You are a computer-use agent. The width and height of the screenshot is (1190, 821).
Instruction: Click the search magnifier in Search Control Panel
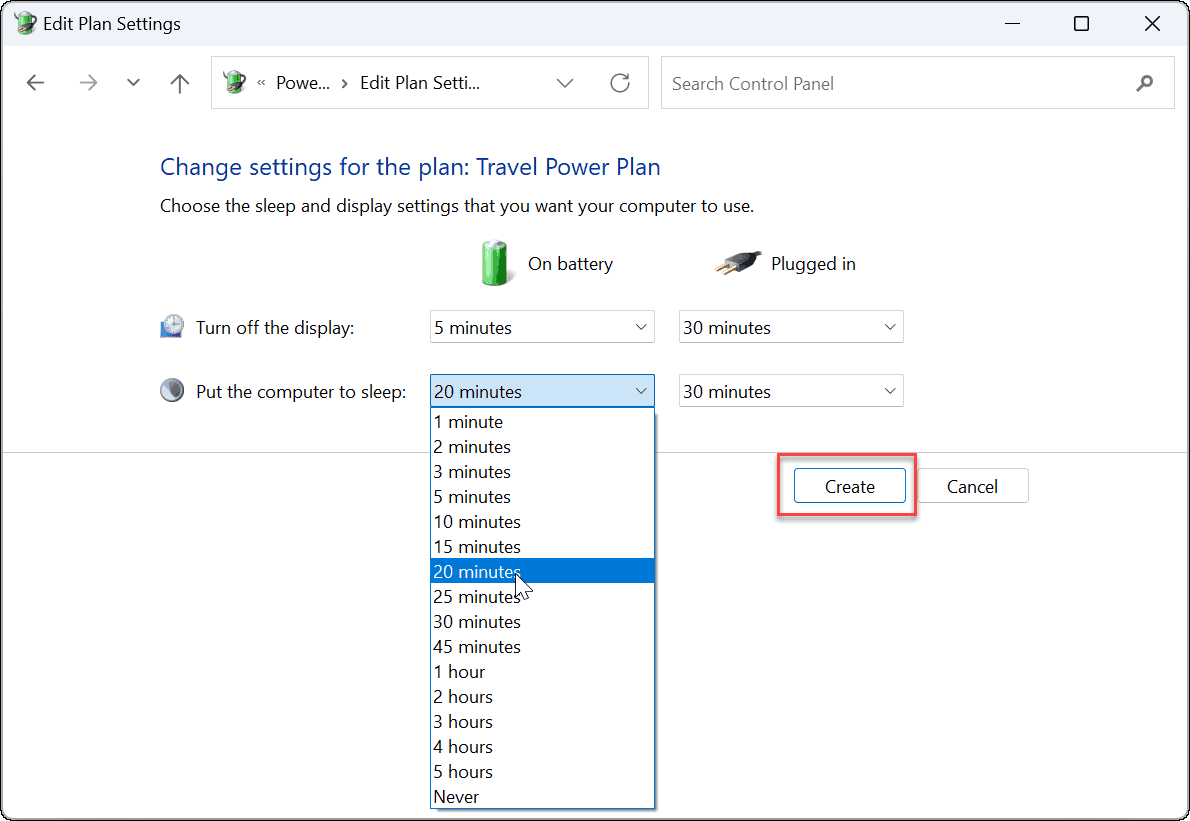pos(1144,83)
